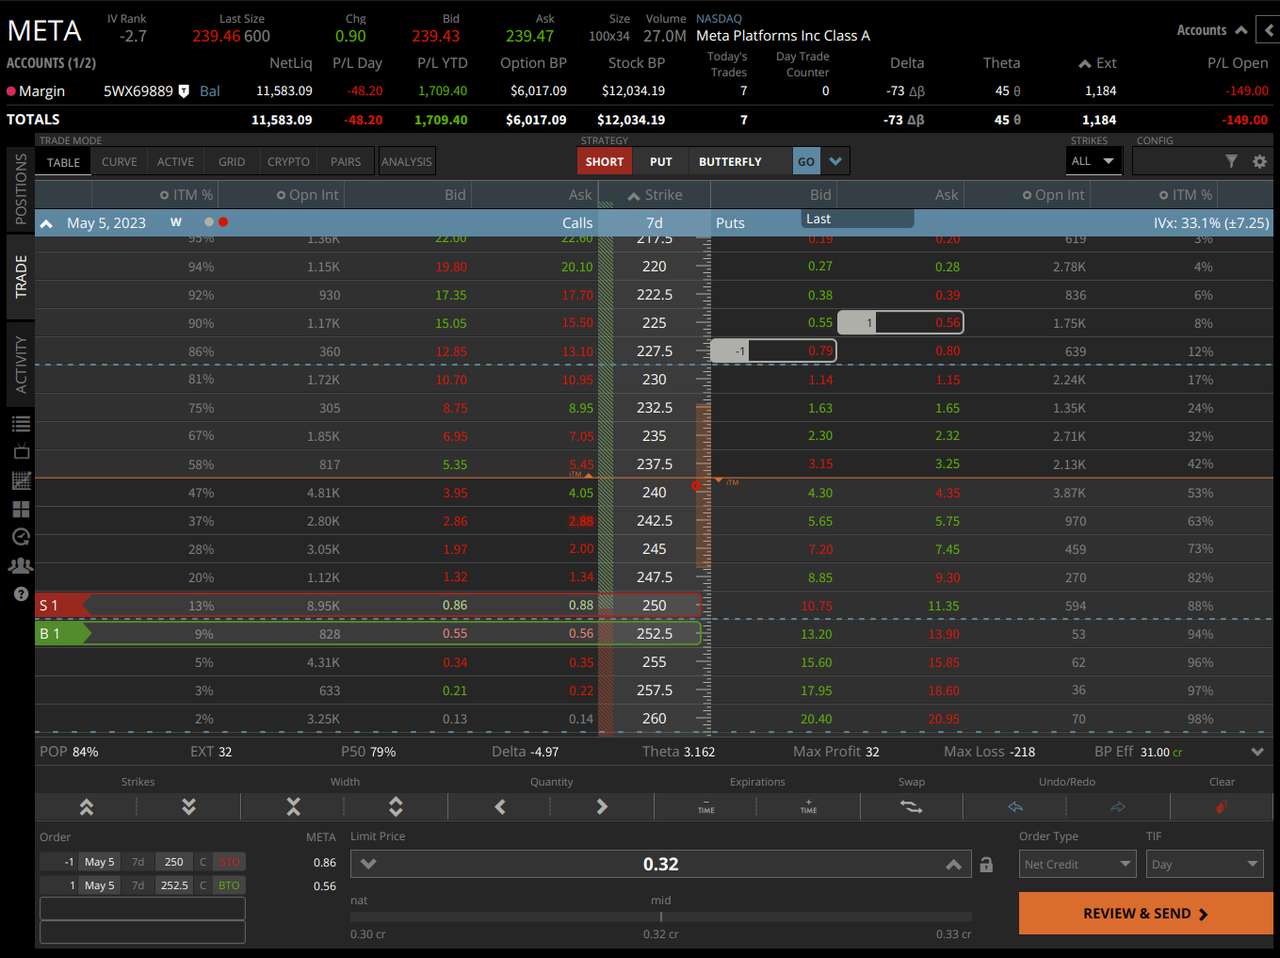Switch to the ACTIVE tab
Screen dimensions: 1280x958
click(x=175, y=162)
